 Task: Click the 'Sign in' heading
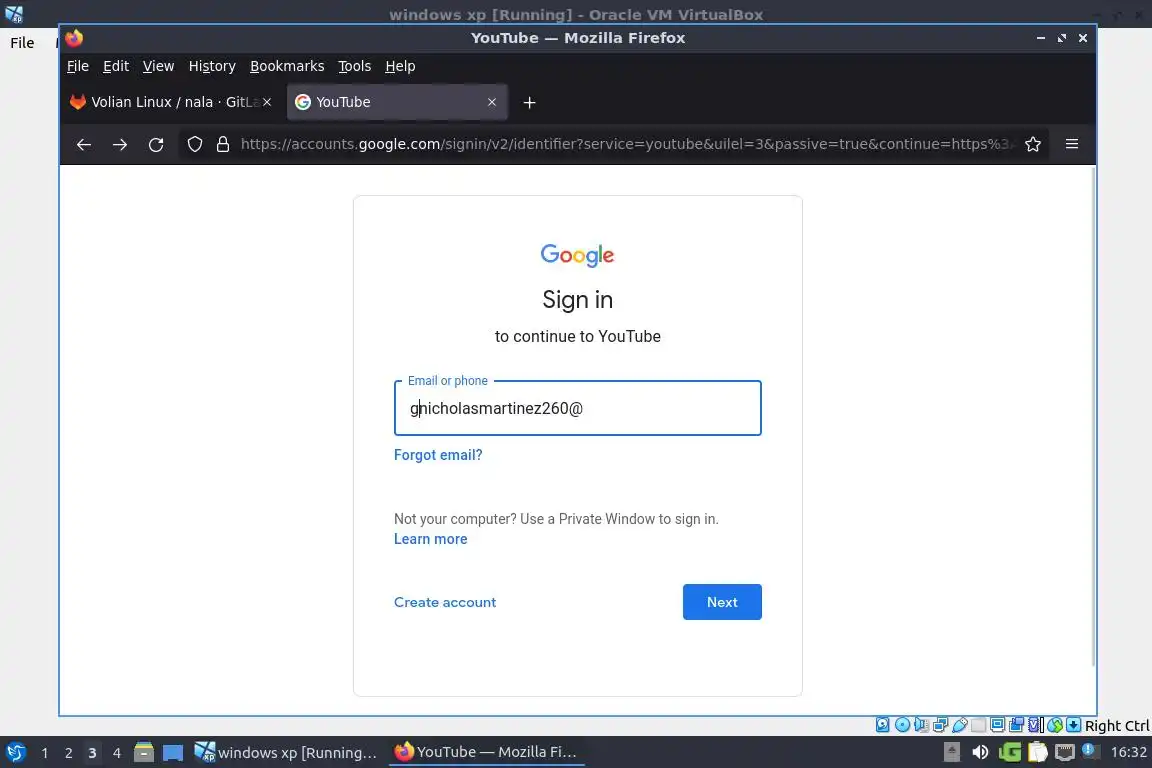[577, 300]
